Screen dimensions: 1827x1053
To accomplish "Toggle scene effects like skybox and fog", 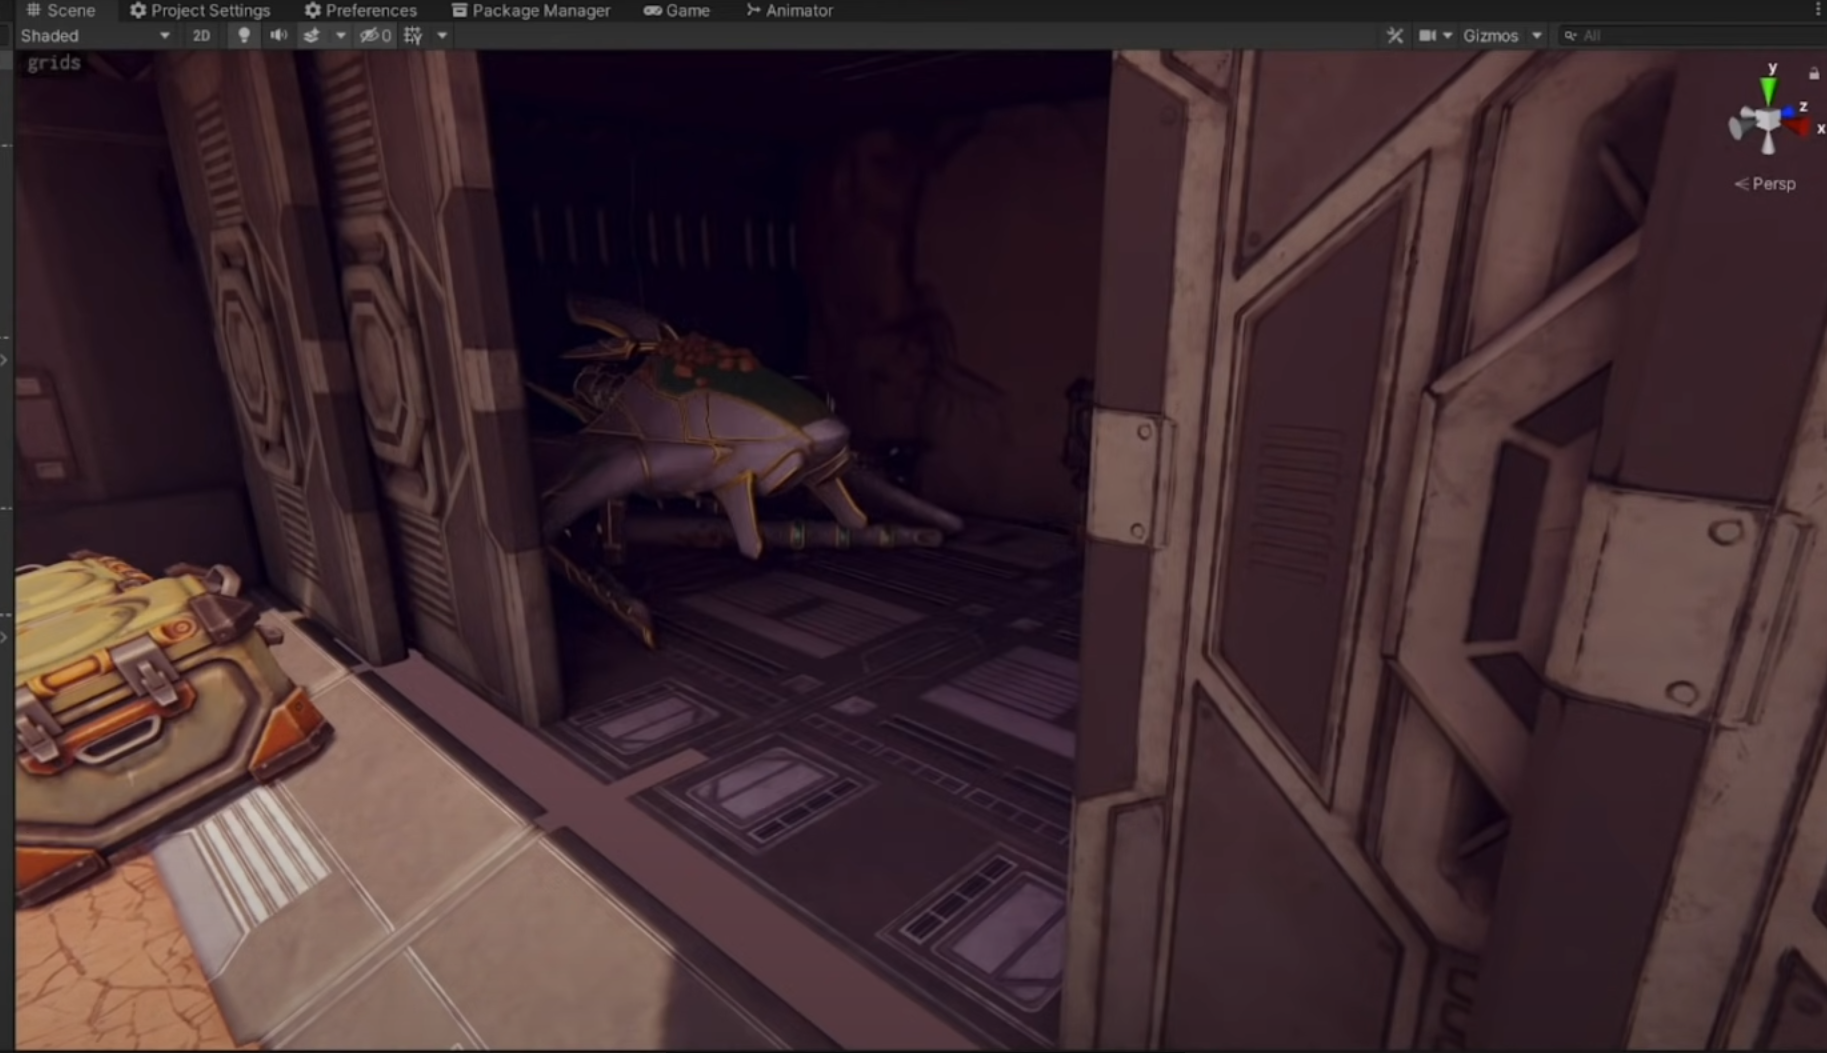I will [x=312, y=35].
